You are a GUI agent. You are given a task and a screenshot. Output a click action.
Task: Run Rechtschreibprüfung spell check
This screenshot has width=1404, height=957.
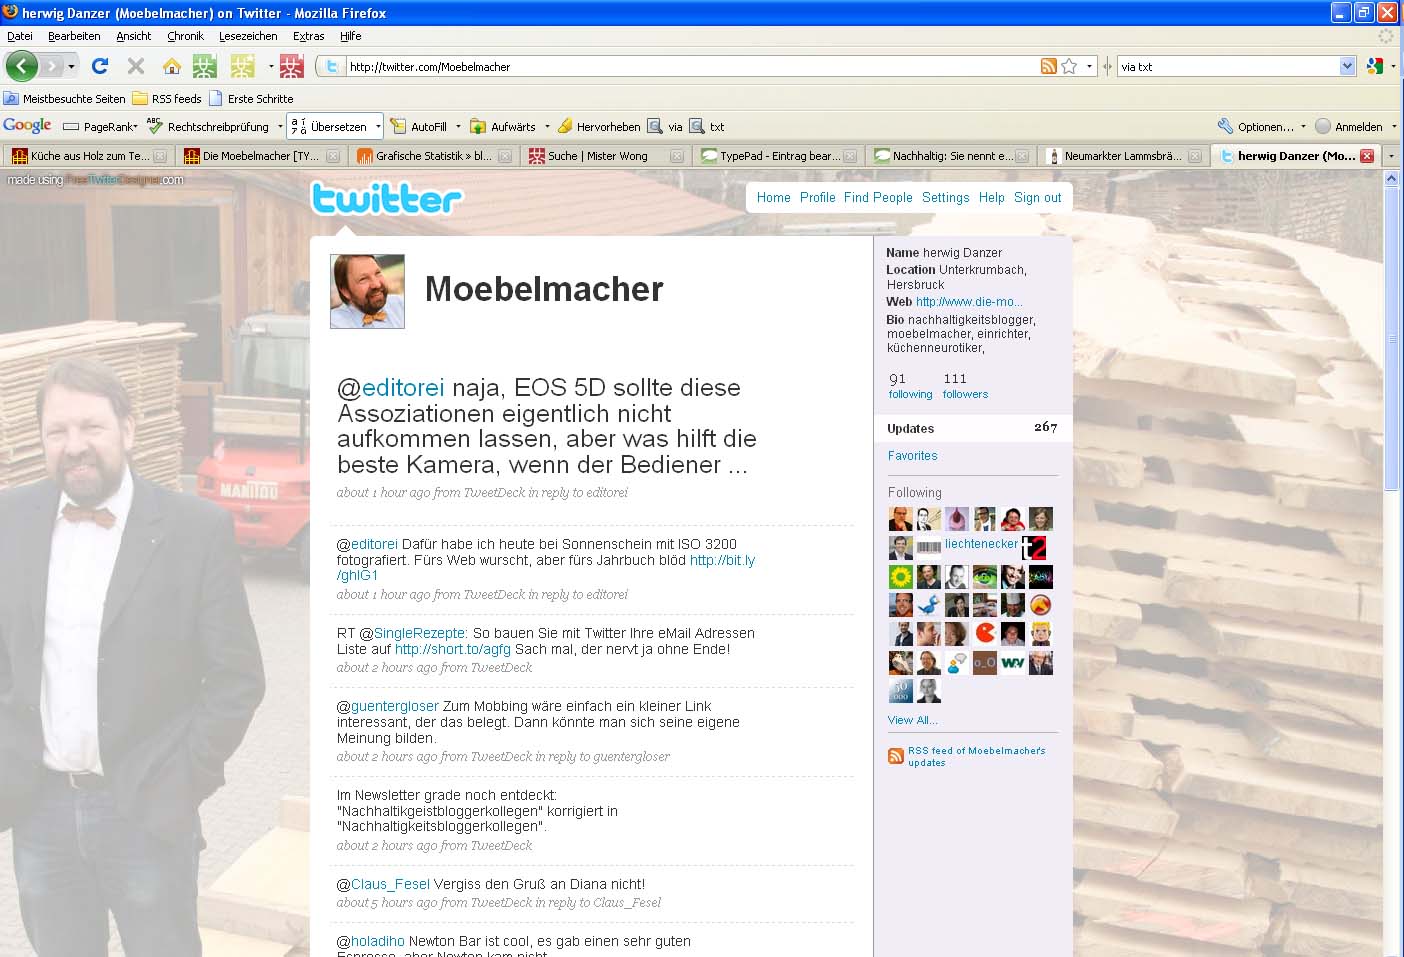(x=208, y=127)
